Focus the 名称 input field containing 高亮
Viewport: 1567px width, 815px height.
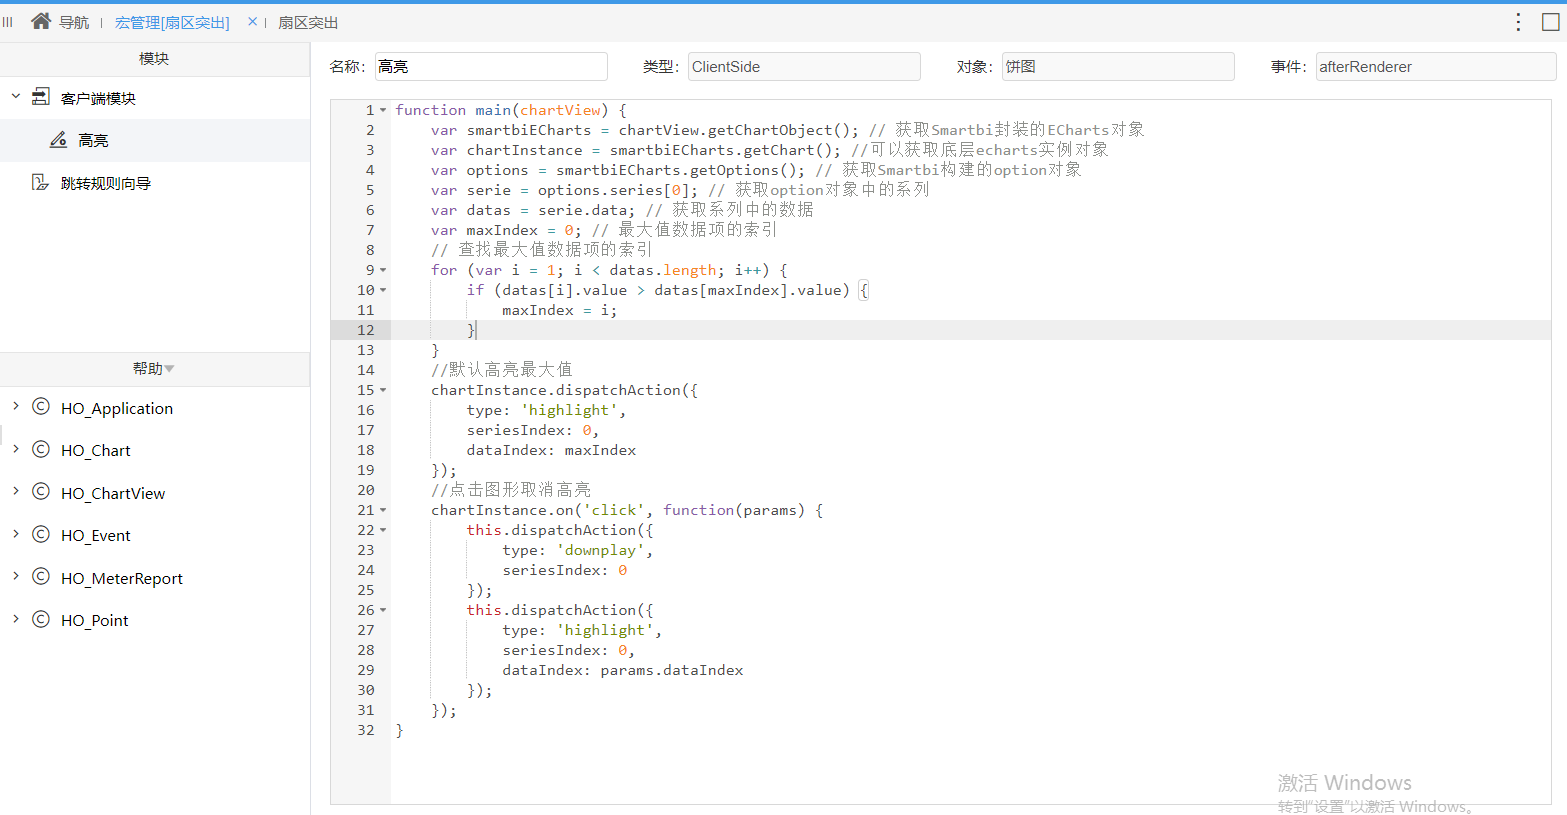[x=491, y=67]
